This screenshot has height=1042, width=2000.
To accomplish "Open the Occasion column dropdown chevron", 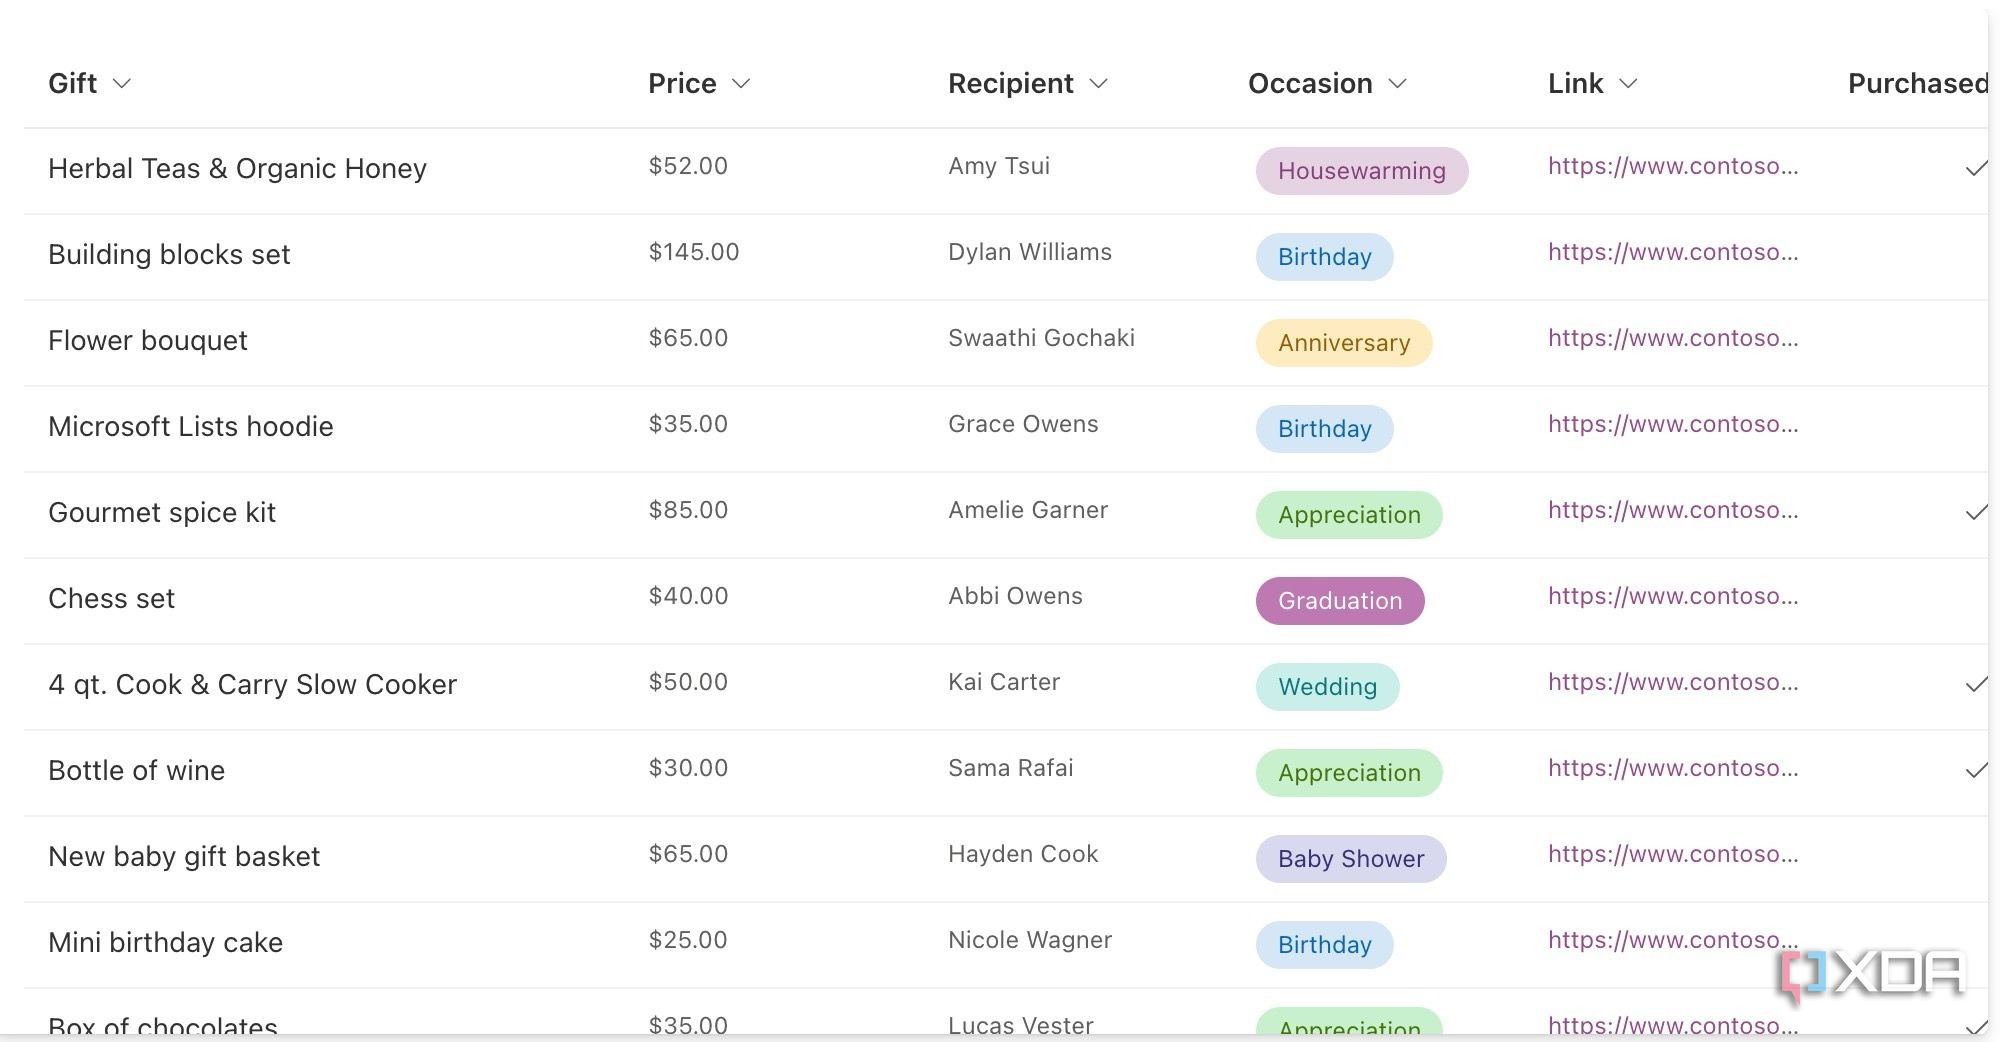I will pyautogui.click(x=1398, y=84).
